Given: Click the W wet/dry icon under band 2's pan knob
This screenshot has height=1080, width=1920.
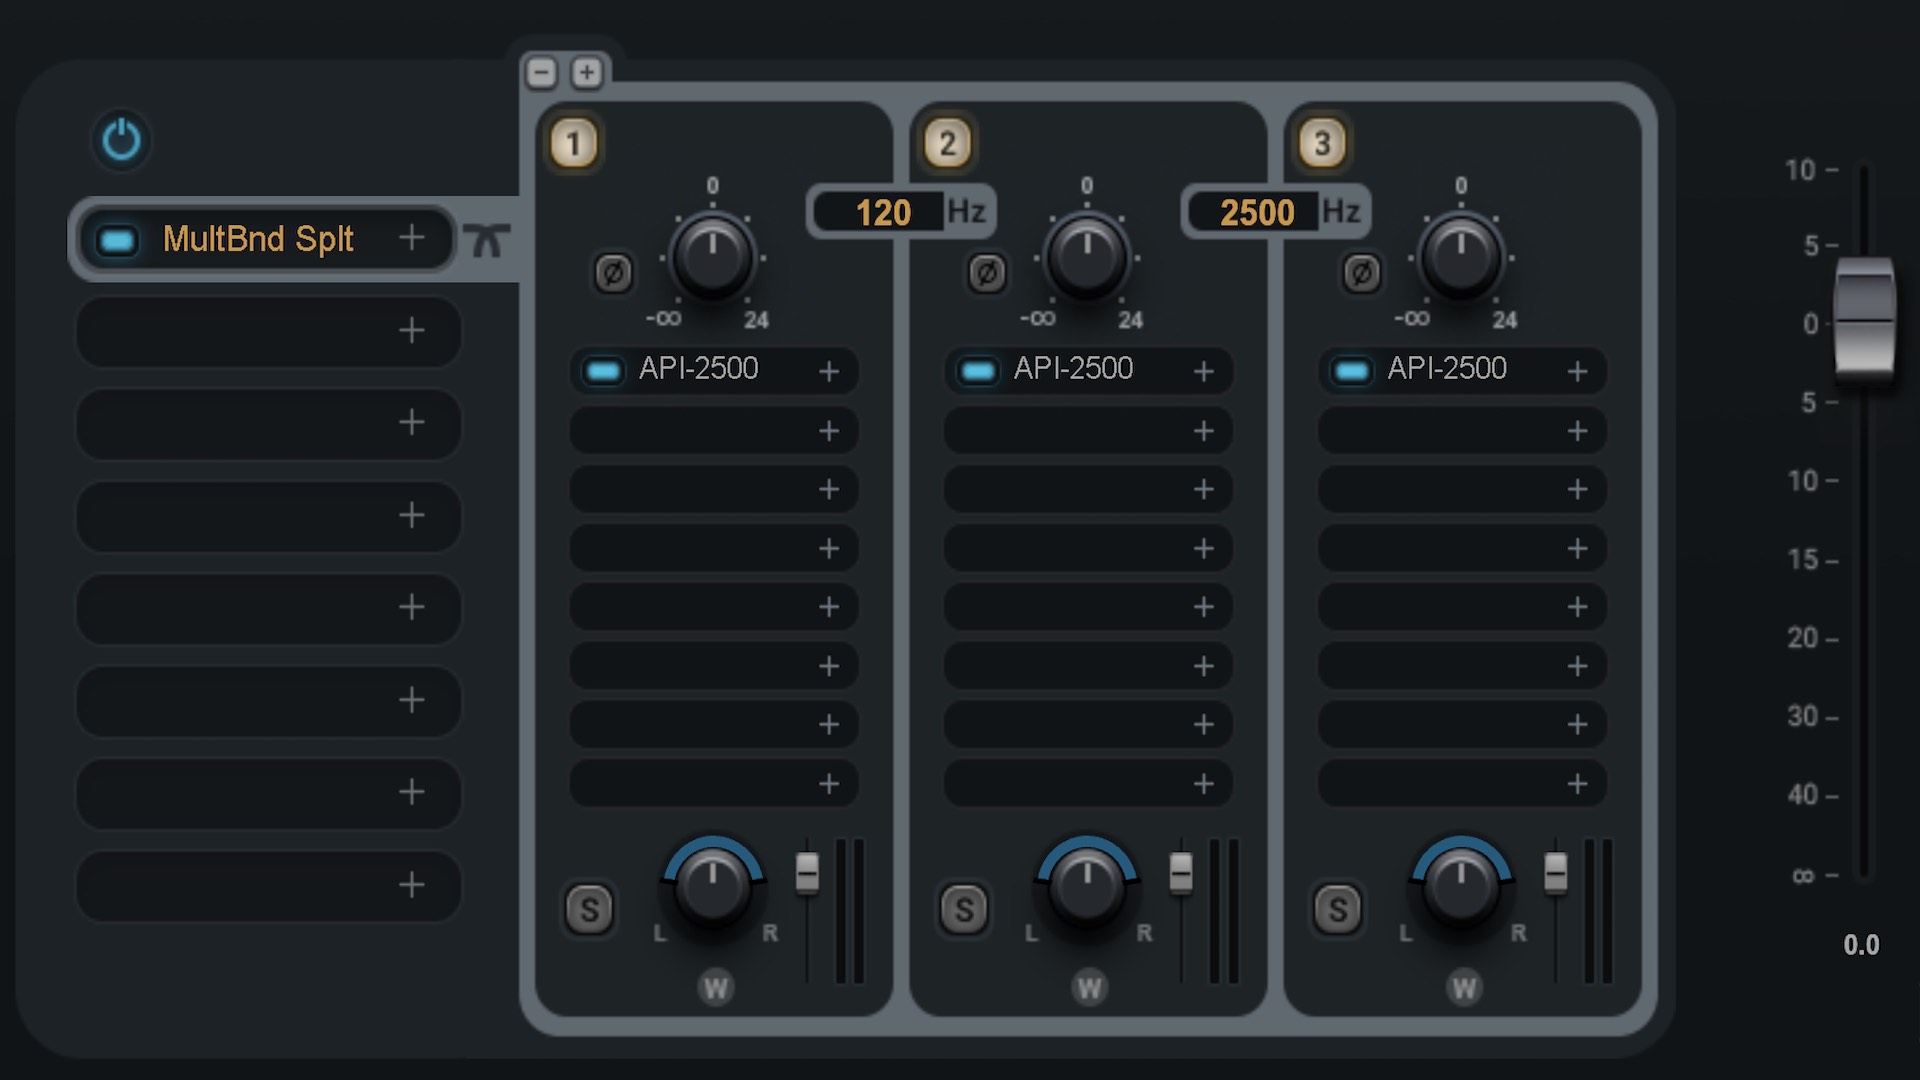Looking at the screenshot, I should click(1088, 988).
